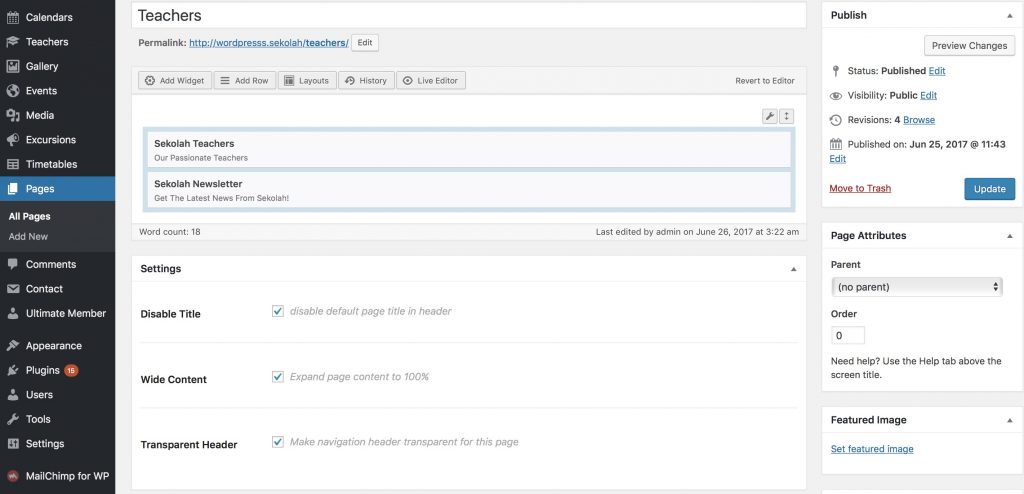The height and width of the screenshot is (494, 1024).
Task: Click the Order input field
Action: click(x=848, y=335)
